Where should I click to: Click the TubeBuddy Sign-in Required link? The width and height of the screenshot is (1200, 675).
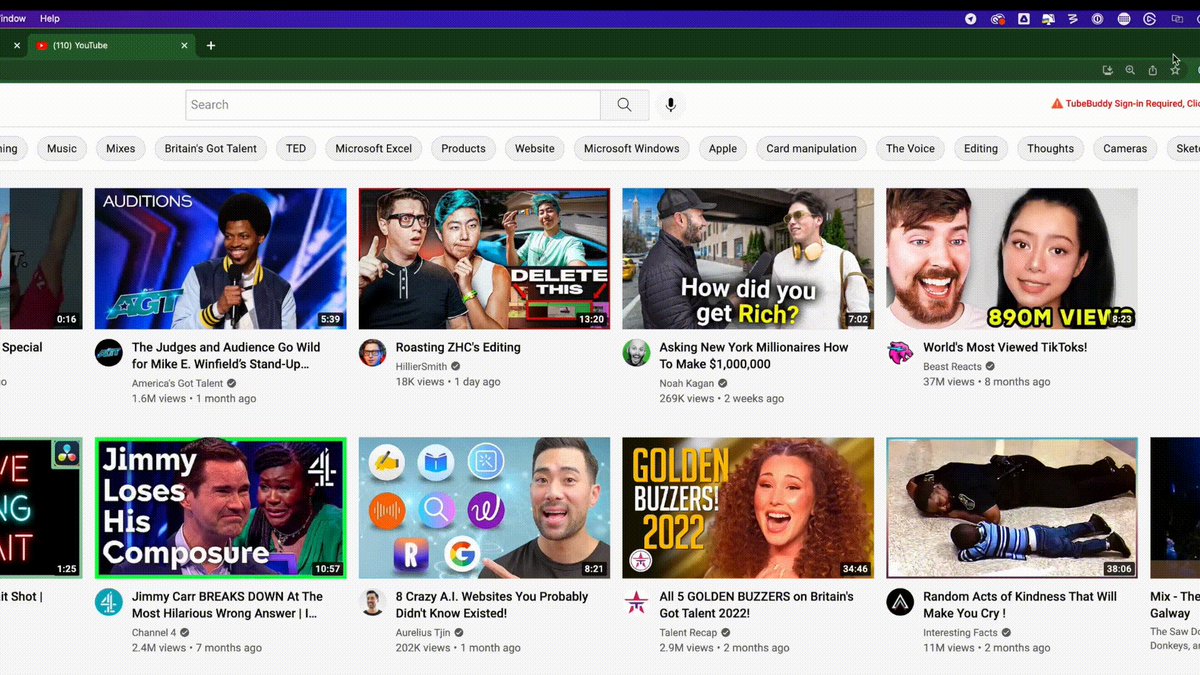click(x=1132, y=104)
